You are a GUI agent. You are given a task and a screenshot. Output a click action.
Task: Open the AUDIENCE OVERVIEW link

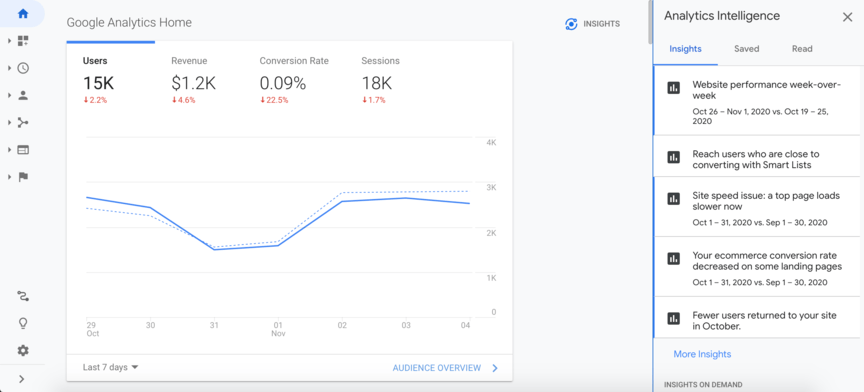point(436,368)
